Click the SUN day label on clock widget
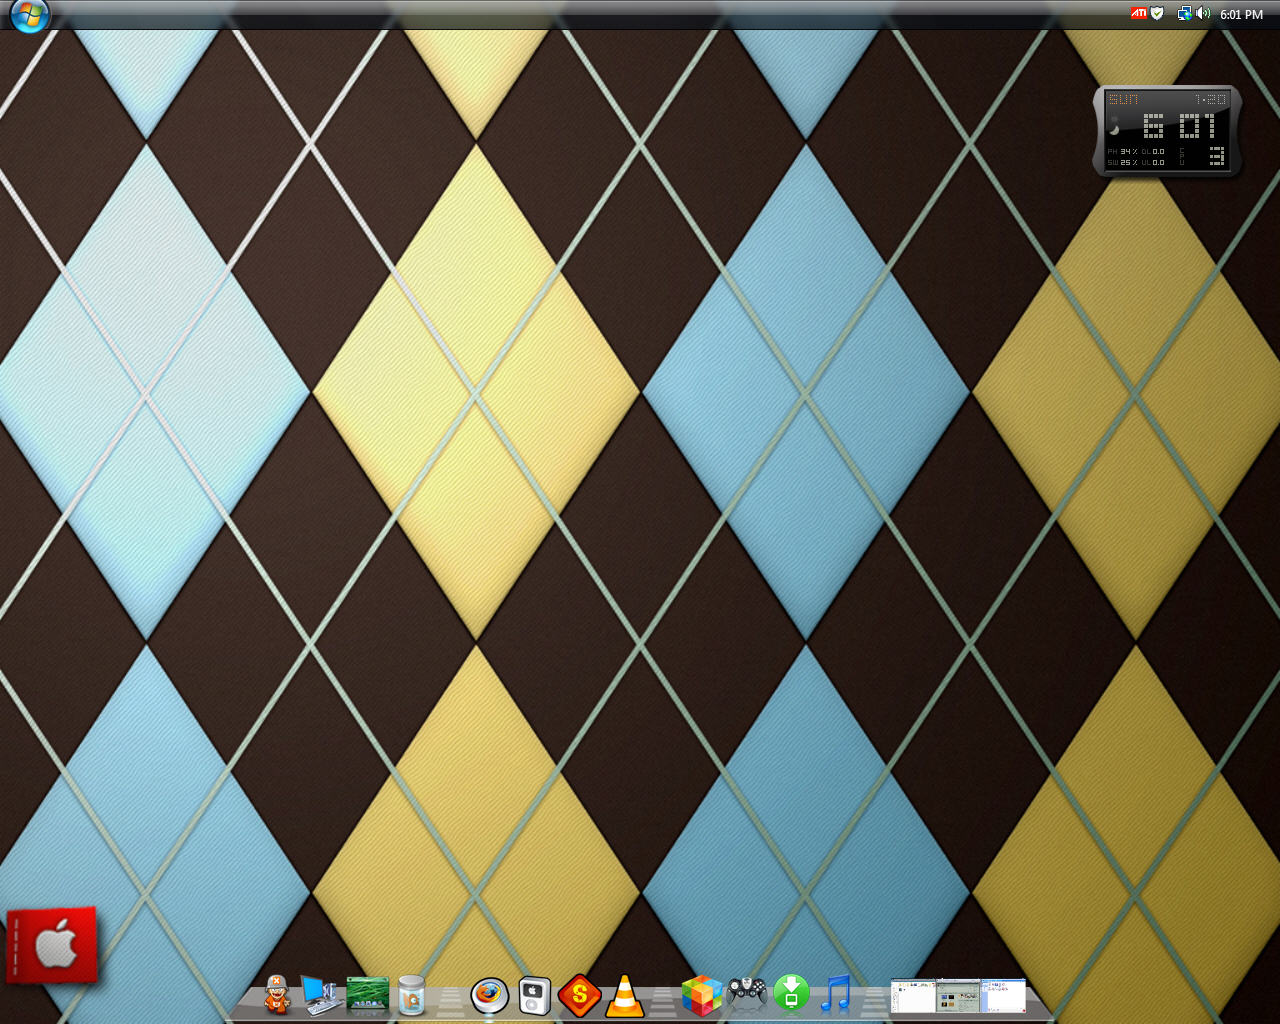The height and width of the screenshot is (1024, 1280). [1123, 99]
